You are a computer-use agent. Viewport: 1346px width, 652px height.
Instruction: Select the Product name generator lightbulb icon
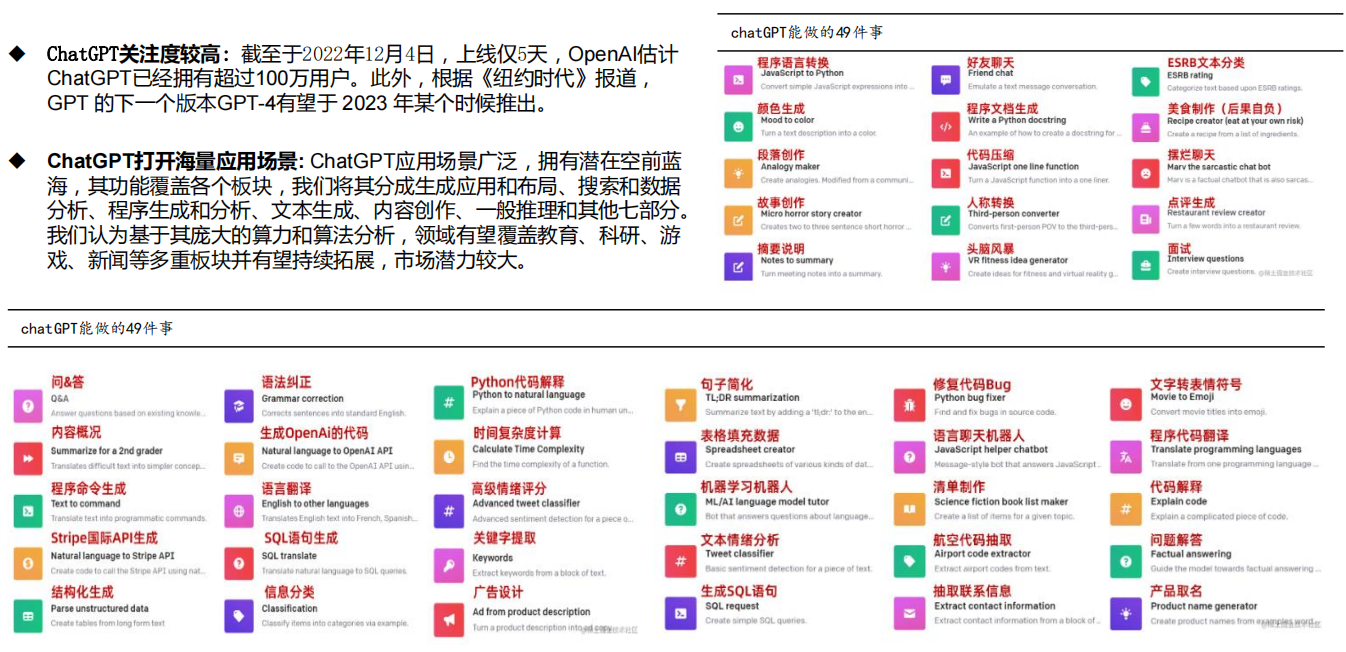click(1125, 613)
